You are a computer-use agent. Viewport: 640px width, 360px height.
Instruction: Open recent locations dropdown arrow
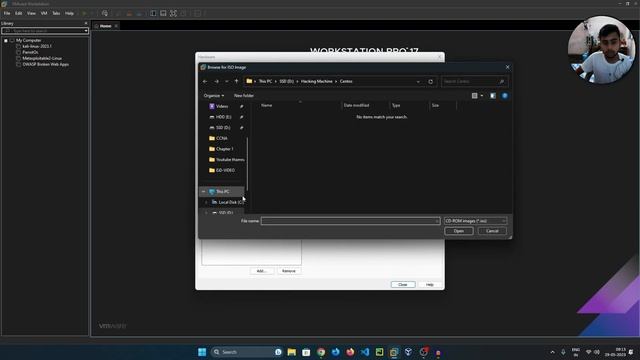click(x=227, y=81)
